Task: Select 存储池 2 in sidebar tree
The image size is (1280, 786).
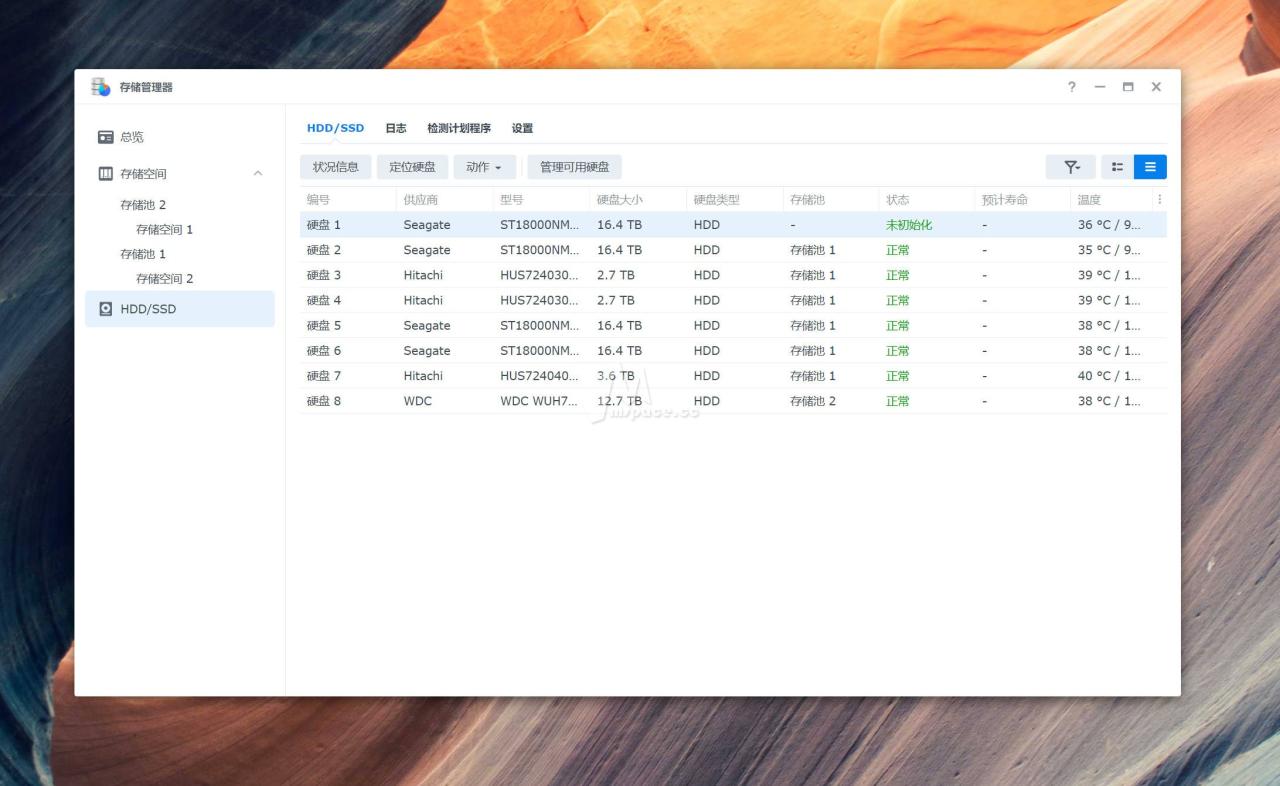Action: click(143, 205)
